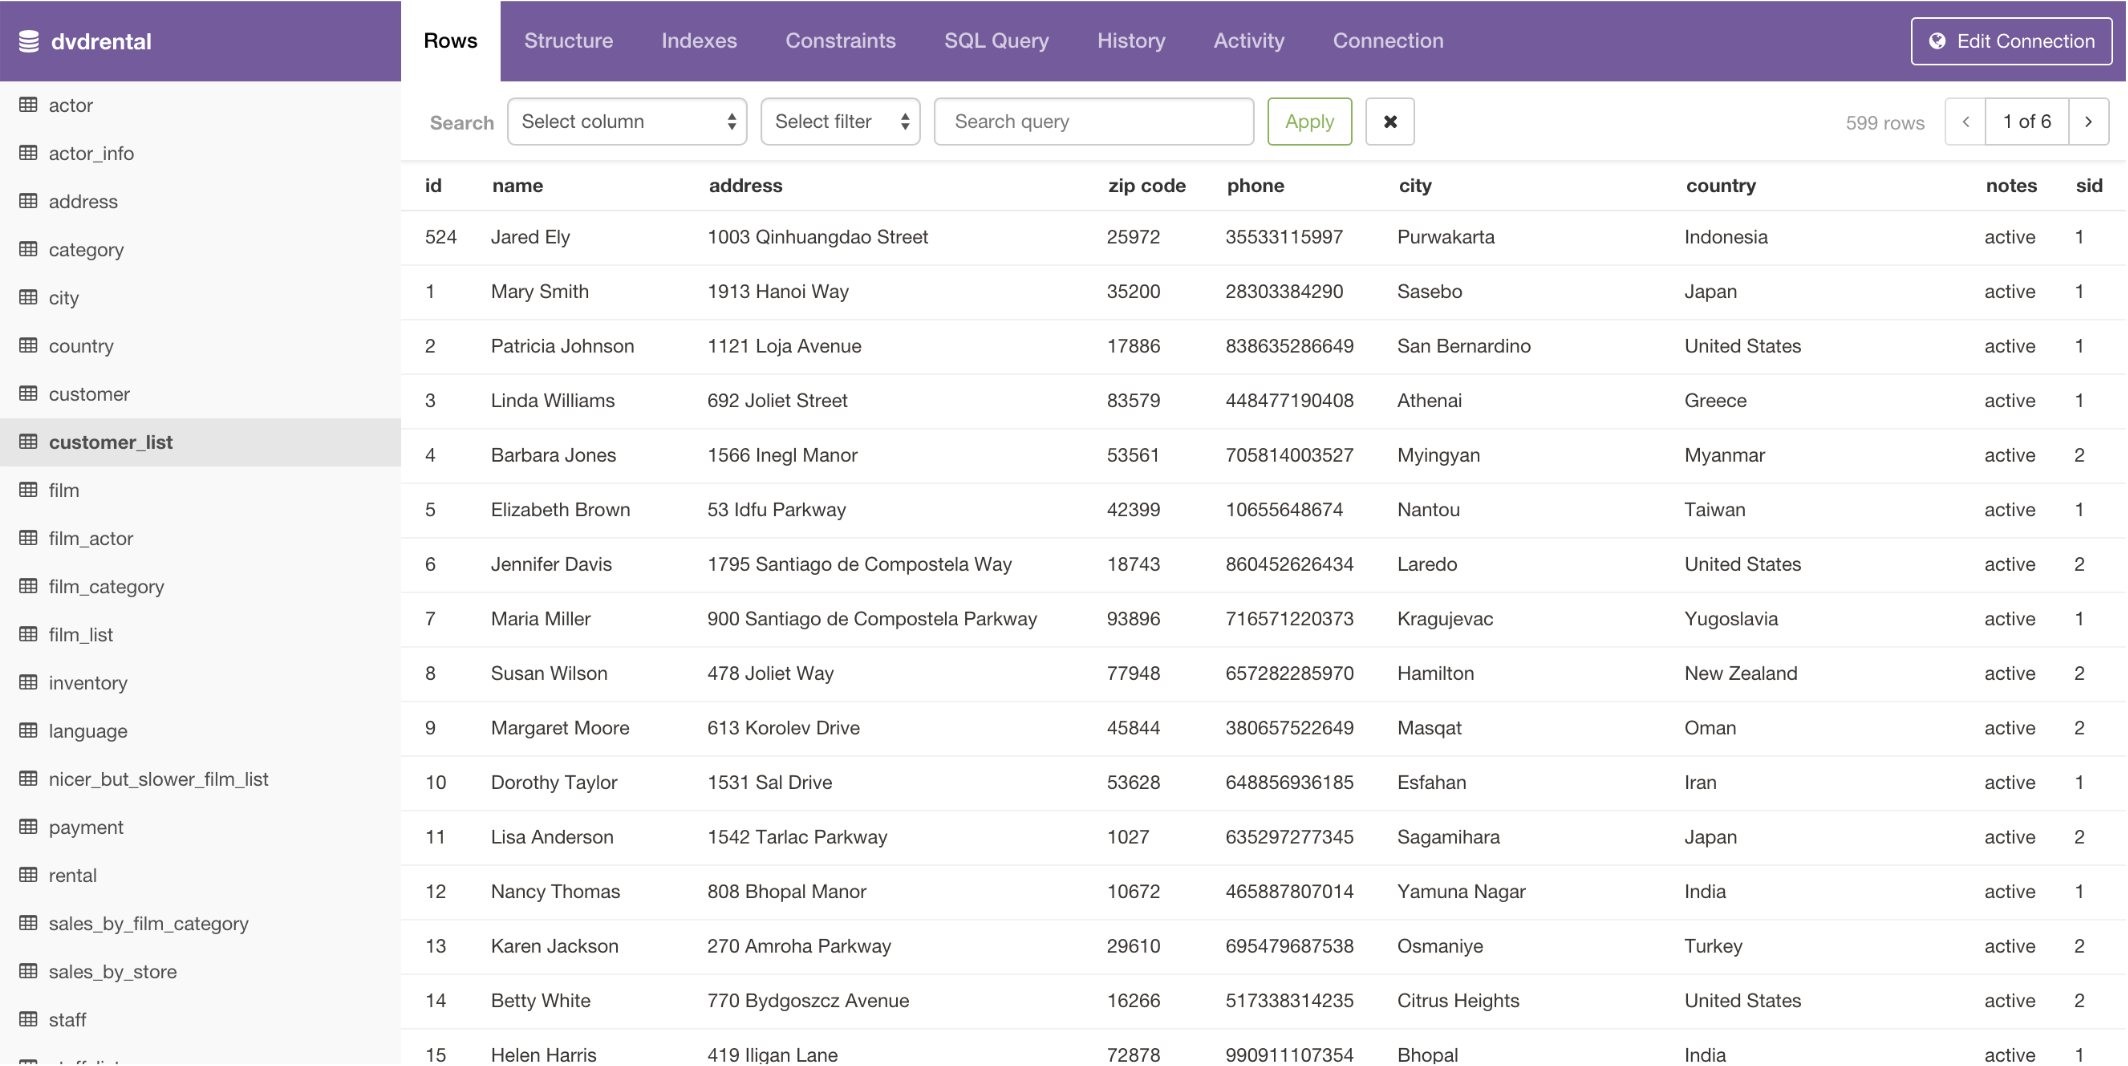The height and width of the screenshot is (1066, 2128).
Task: Open the Select filter dropdown
Action: click(x=840, y=121)
